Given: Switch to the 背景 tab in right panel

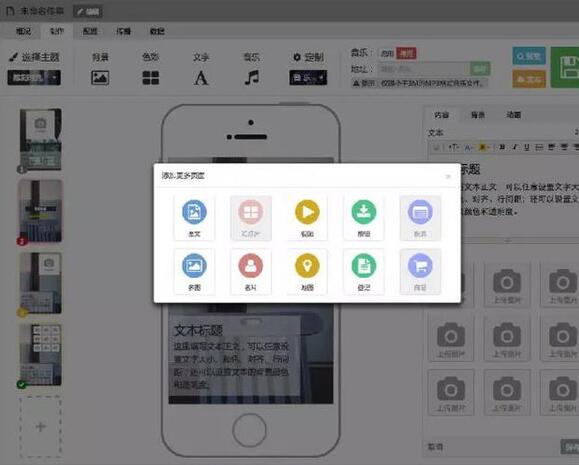Looking at the screenshot, I should pos(478,115).
